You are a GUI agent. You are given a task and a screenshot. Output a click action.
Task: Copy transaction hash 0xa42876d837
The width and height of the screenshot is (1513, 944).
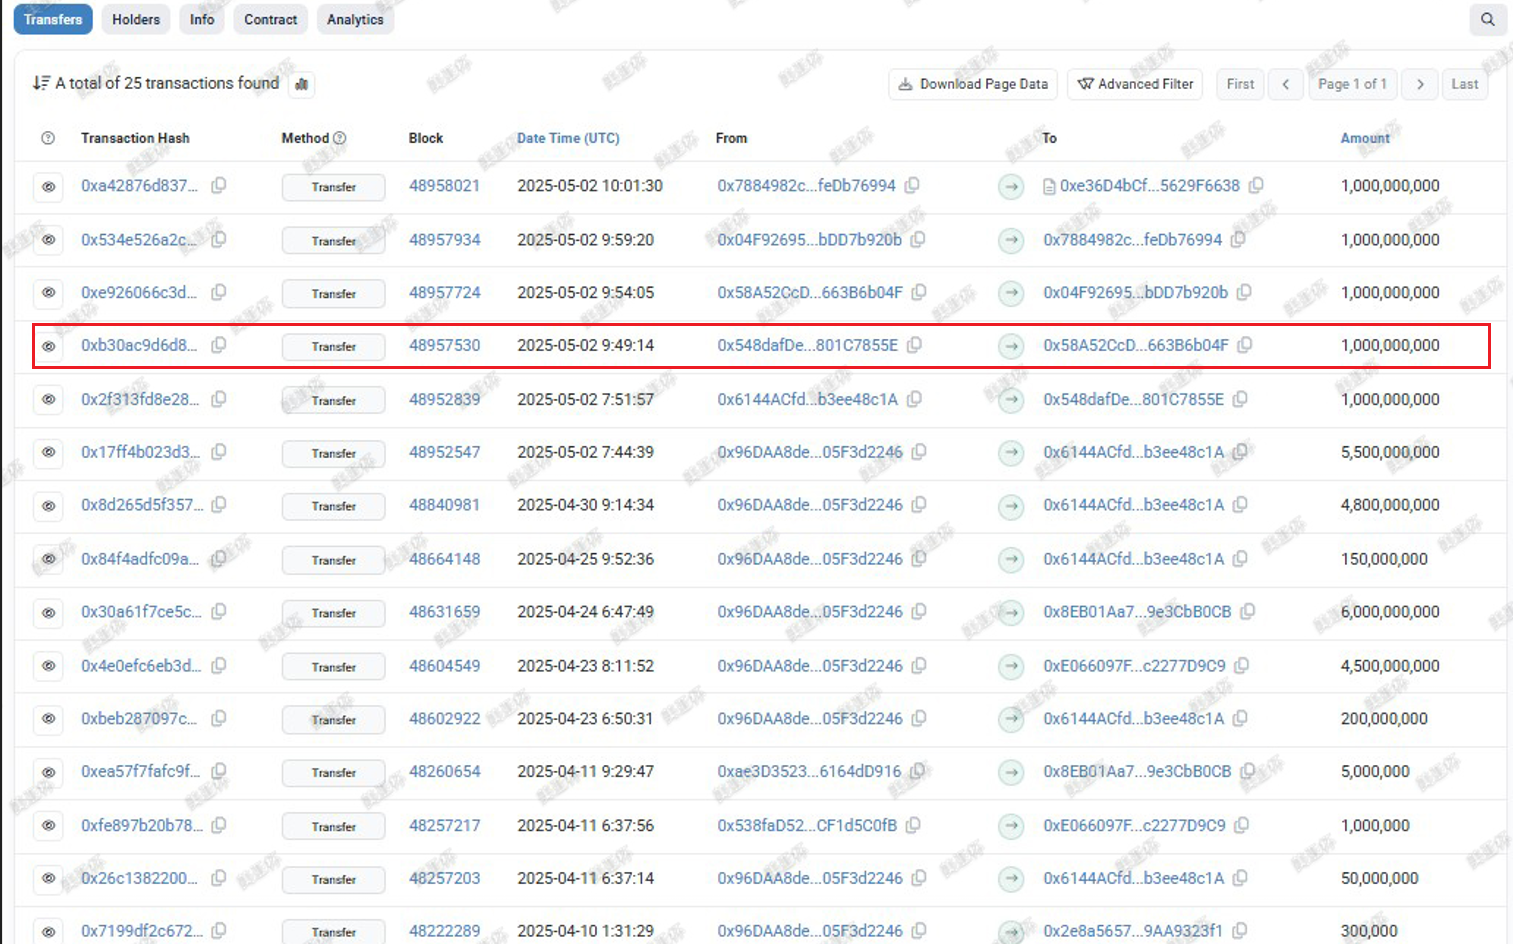click(218, 185)
